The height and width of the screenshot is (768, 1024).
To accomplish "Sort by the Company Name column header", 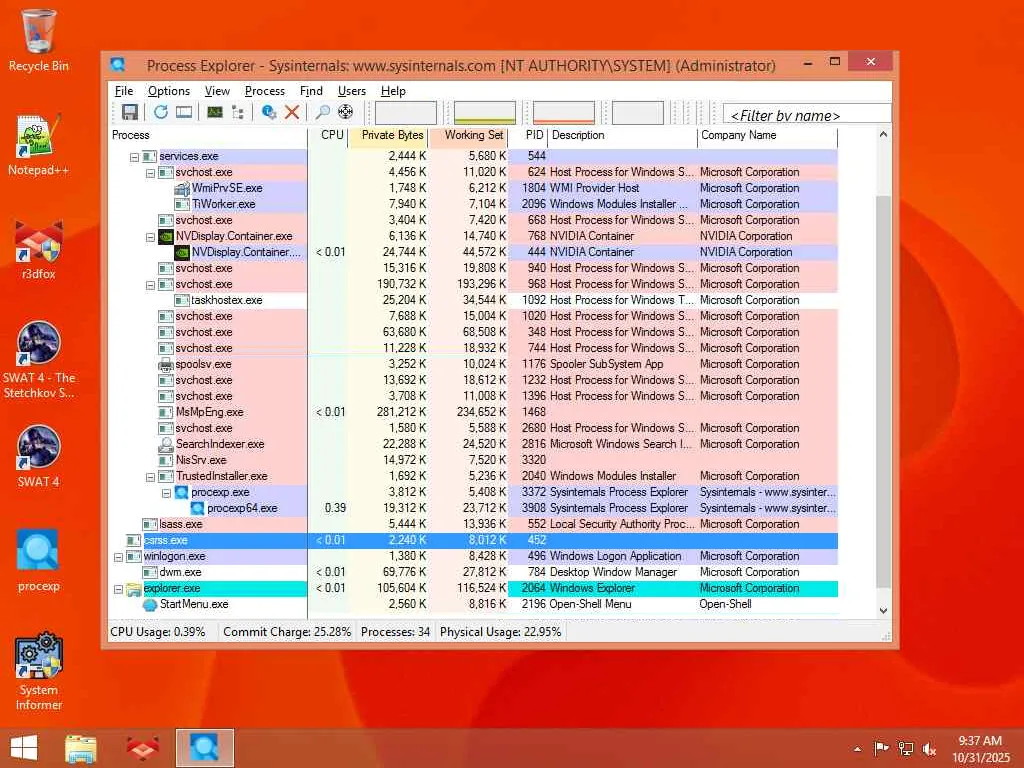I will (767, 135).
